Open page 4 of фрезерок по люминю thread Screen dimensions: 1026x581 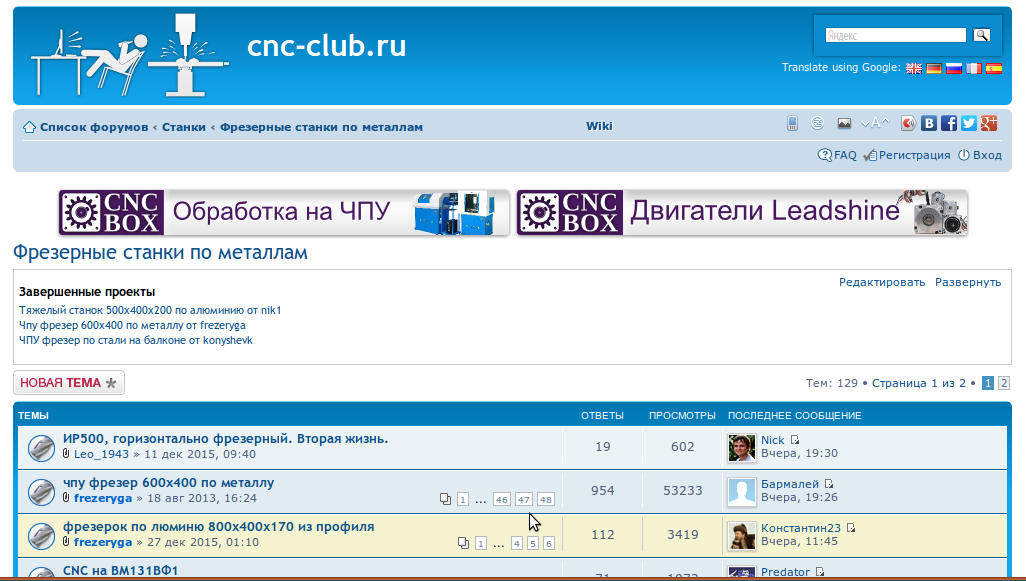517,543
